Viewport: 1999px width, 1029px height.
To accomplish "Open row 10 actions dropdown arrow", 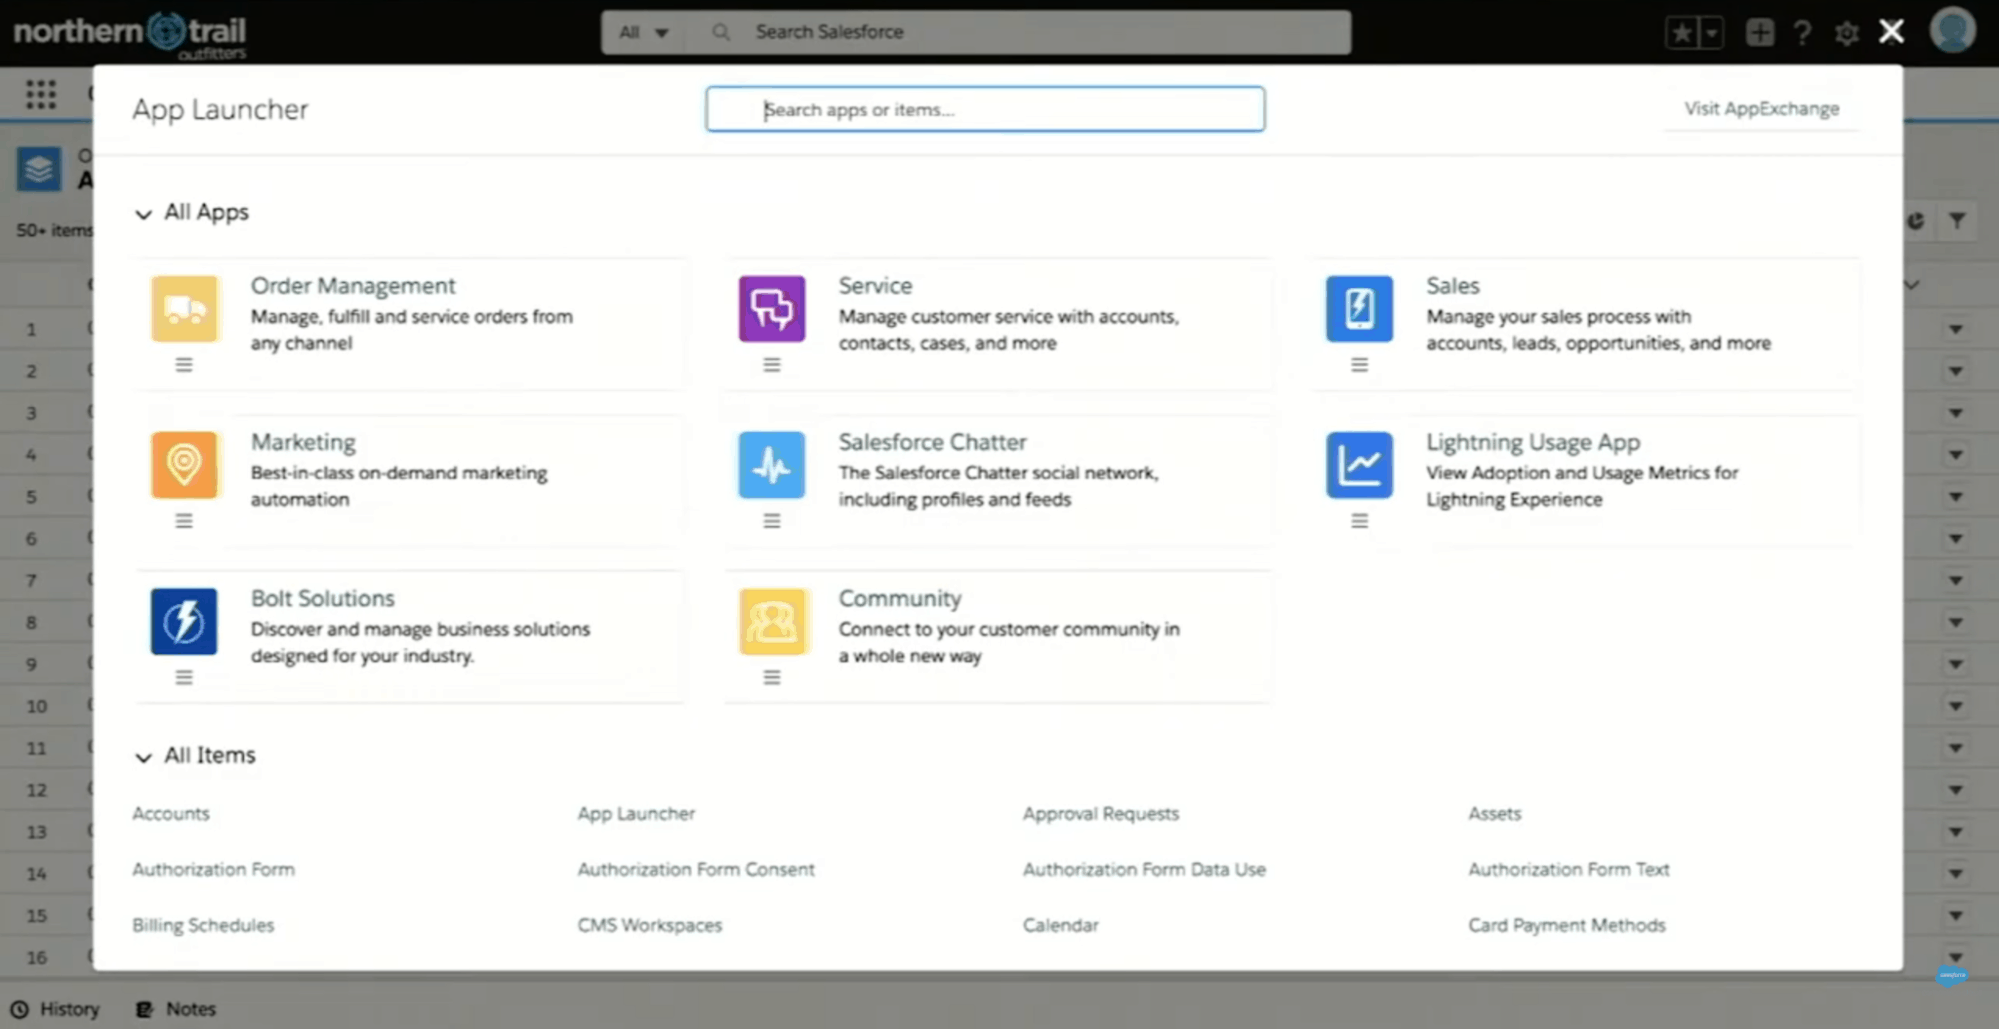I will point(1955,706).
